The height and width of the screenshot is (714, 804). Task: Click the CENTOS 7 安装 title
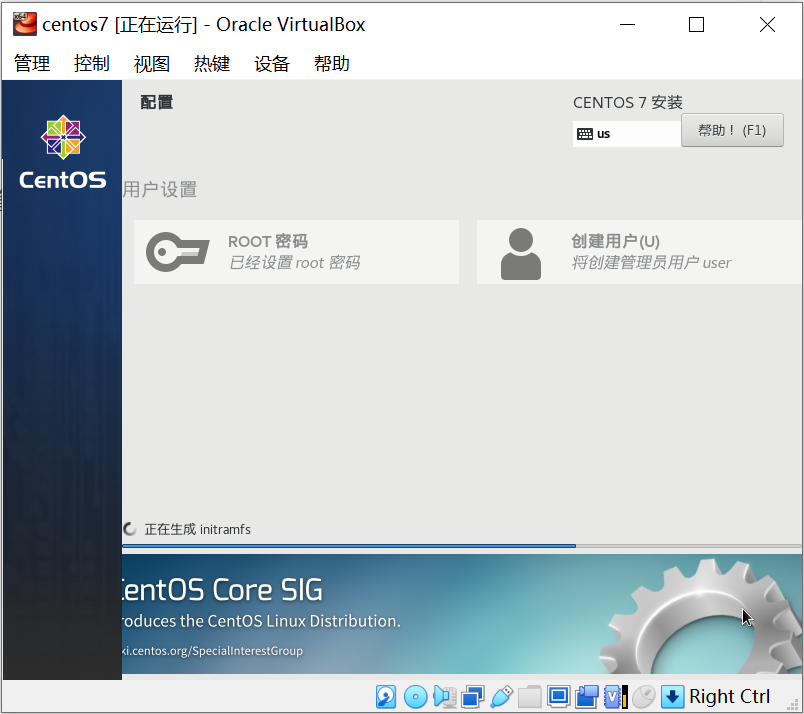[x=628, y=103]
